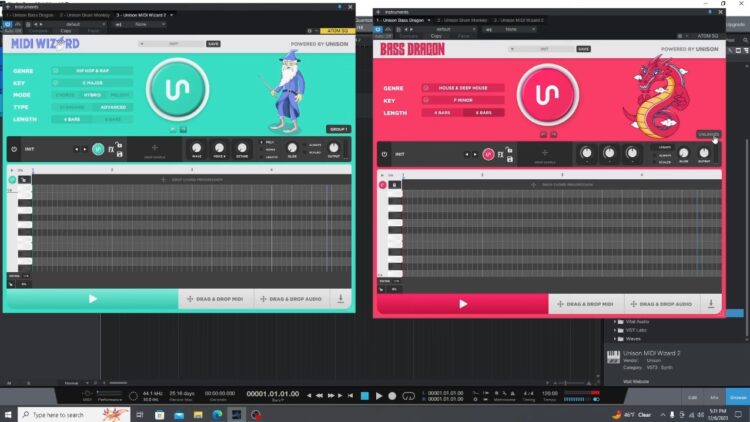Click the SAVE button in Bass Dragon

pyautogui.click(x=584, y=49)
